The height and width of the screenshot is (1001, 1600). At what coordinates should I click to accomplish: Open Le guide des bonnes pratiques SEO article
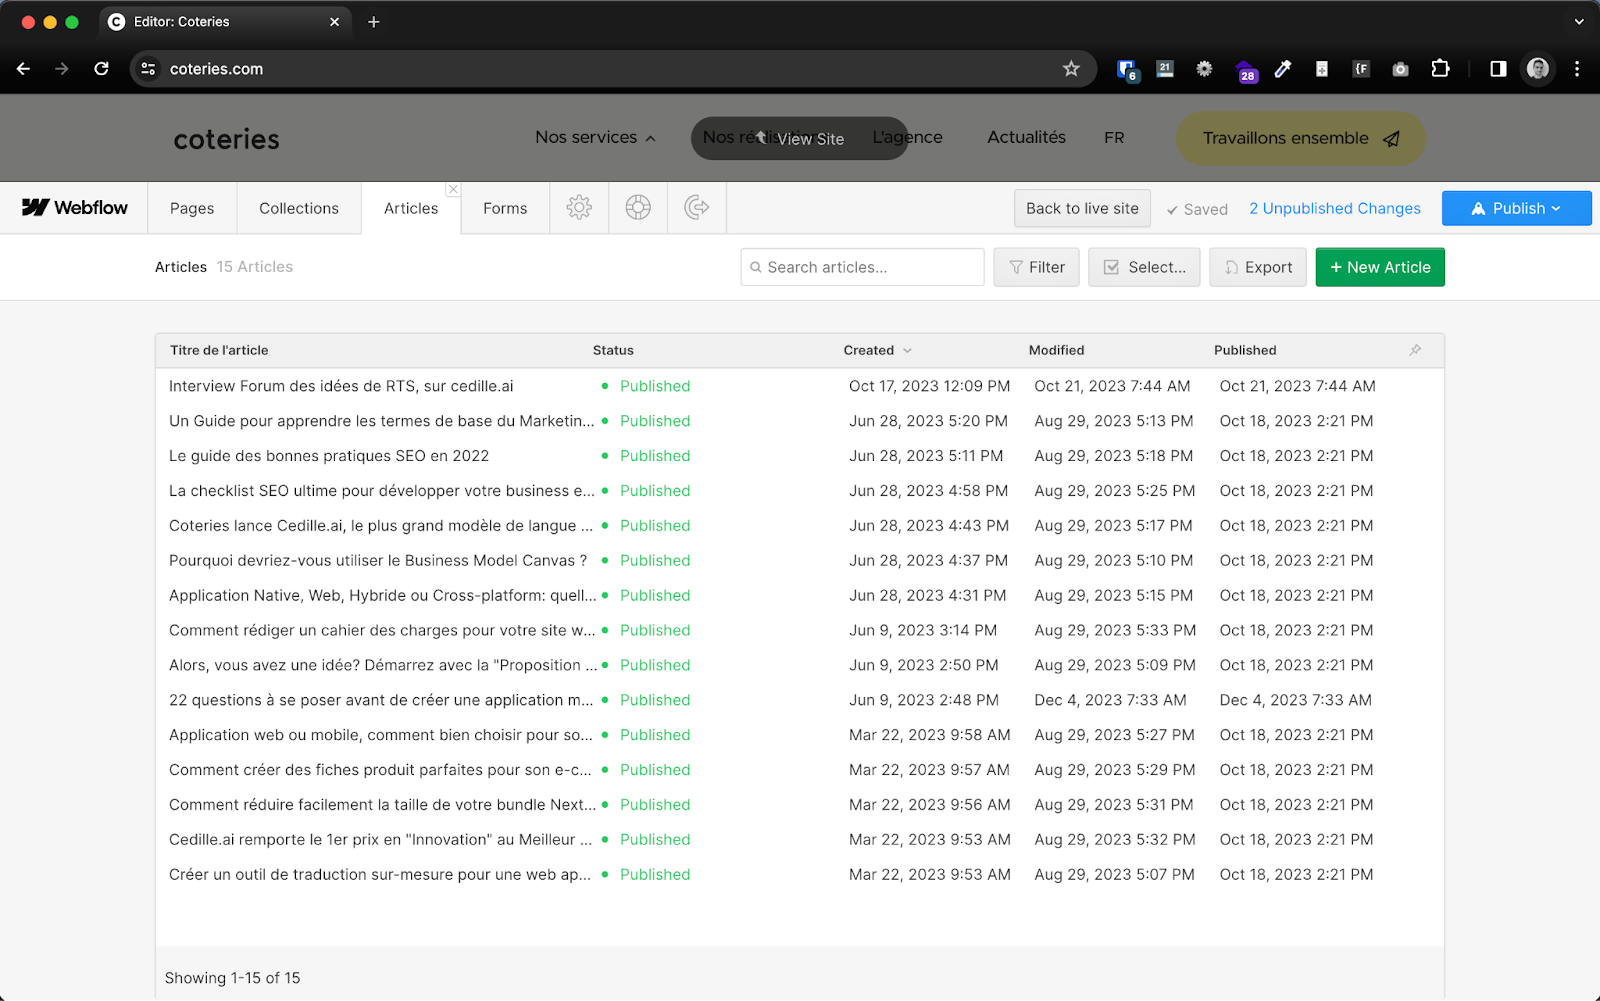click(x=329, y=456)
